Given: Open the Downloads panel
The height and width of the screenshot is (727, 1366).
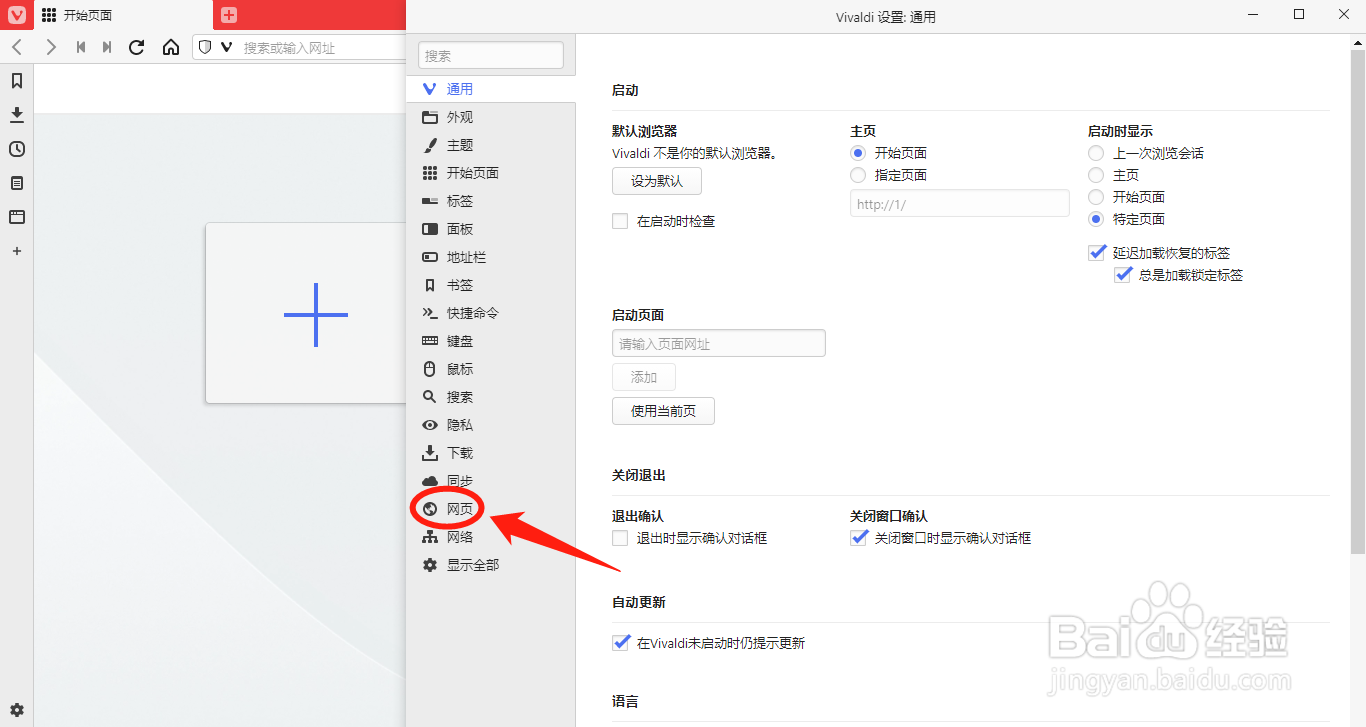Looking at the screenshot, I should click(17, 115).
